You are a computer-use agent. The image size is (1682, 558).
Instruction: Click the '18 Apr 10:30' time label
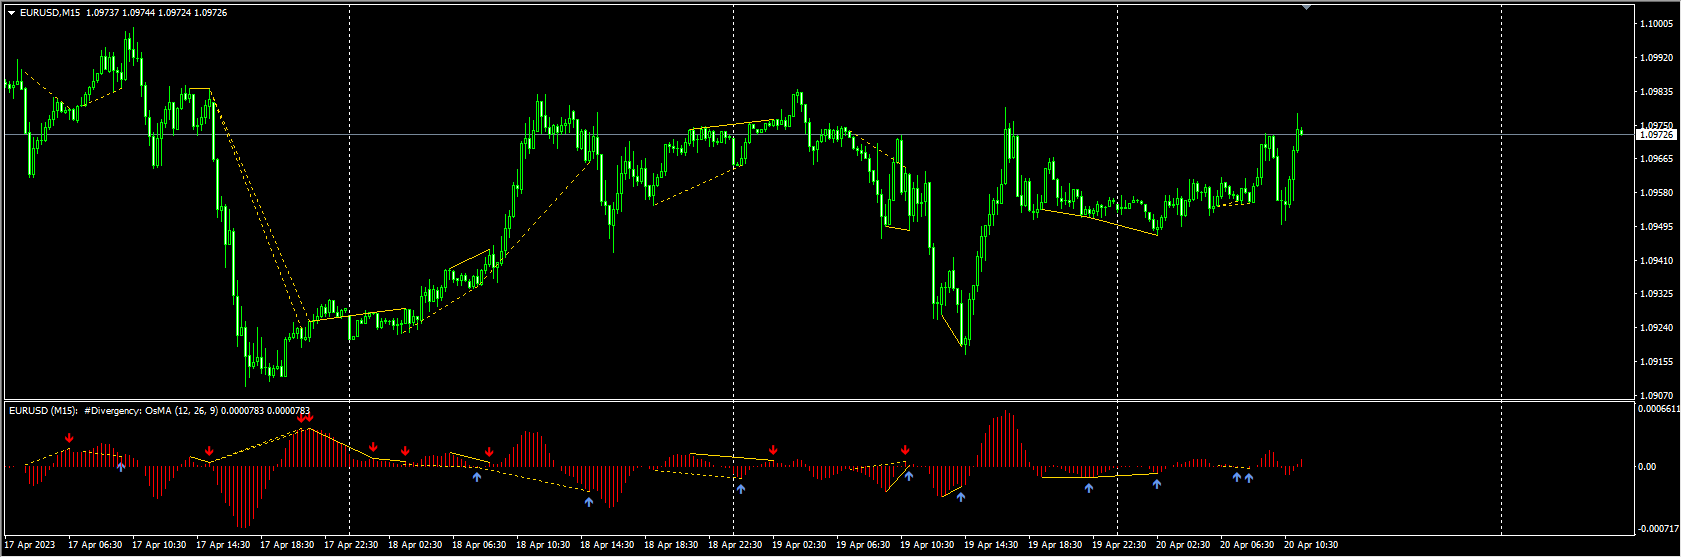[543, 545]
